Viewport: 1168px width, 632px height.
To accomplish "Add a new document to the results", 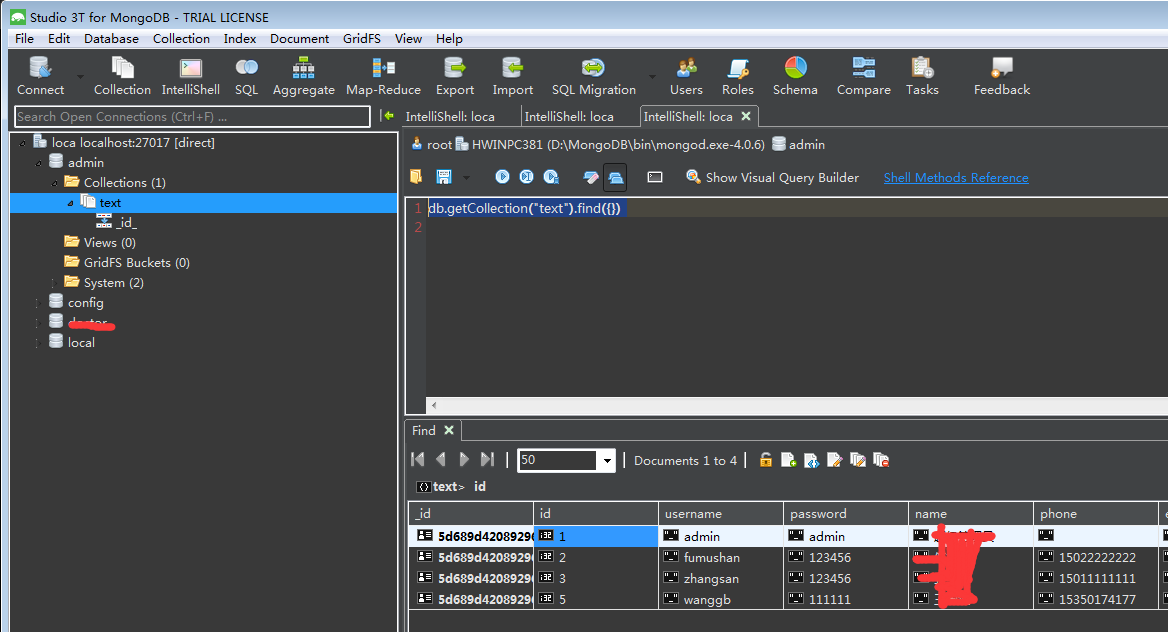I will point(788,459).
